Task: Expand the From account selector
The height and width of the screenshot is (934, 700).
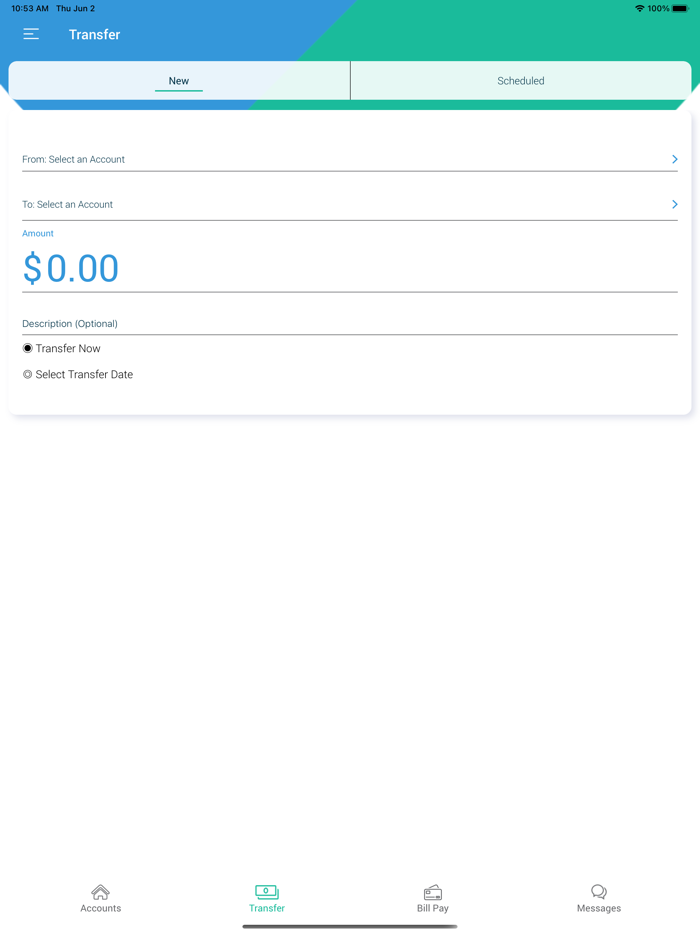Action: tap(350, 159)
